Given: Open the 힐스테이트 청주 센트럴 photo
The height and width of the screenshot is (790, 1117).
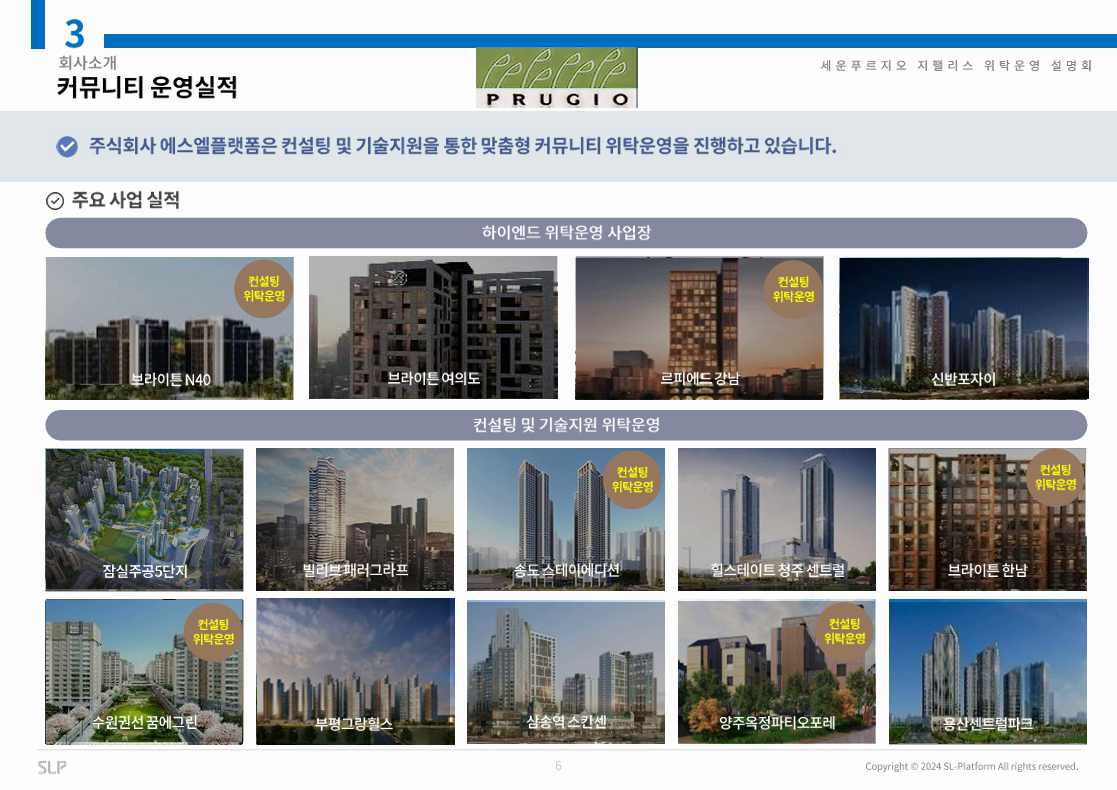Looking at the screenshot, I should click(776, 519).
